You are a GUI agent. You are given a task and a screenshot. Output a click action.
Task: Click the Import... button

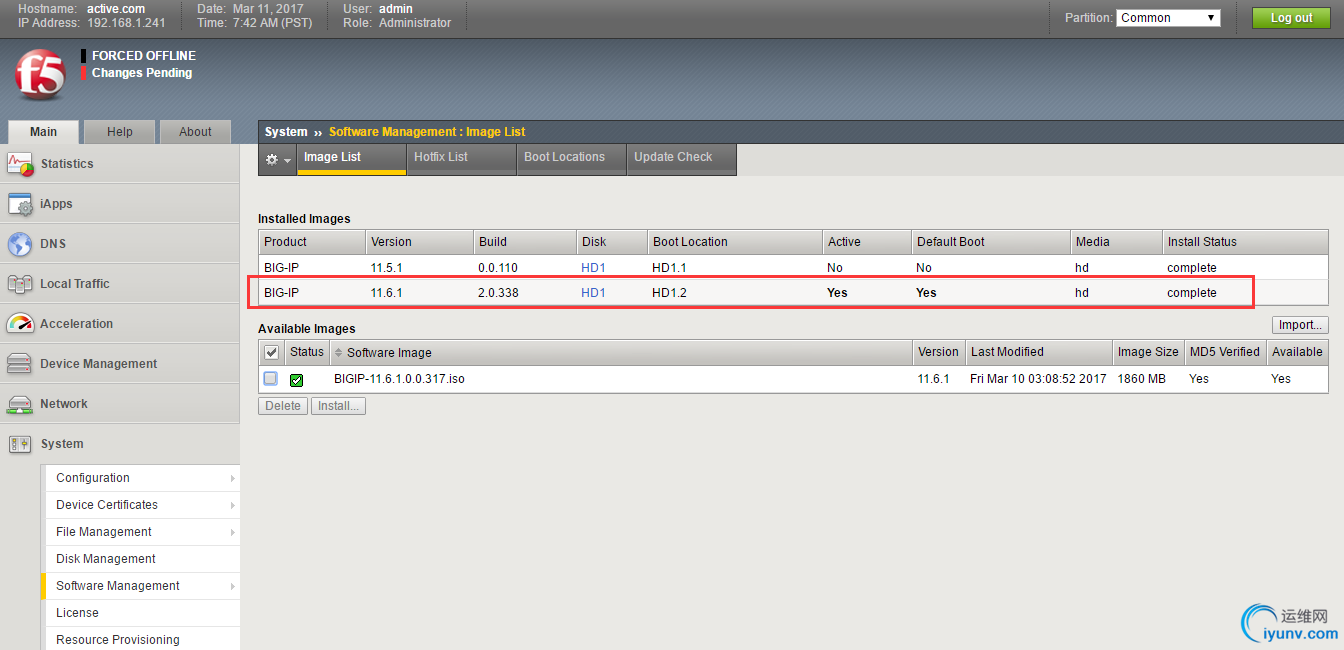[1300, 325]
